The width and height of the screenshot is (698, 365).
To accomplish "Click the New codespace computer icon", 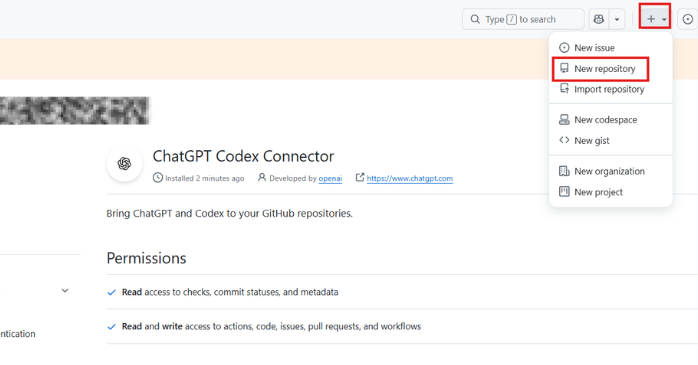I will (x=564, y=119).
